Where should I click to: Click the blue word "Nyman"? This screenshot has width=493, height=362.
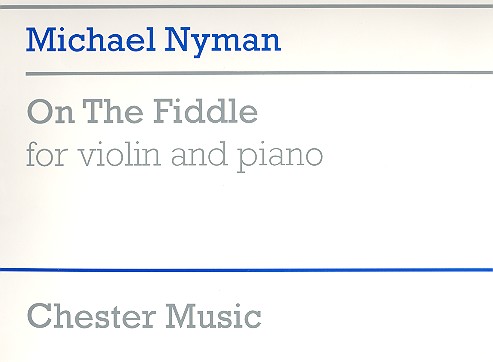pos(223,42)
